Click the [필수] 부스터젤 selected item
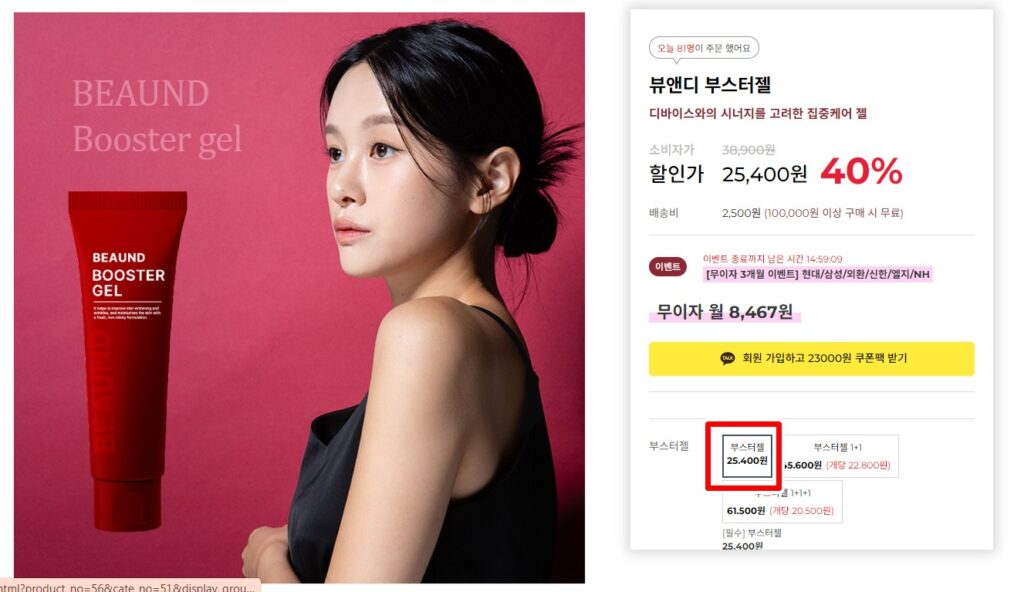Viewport: 1024px width, 592px height. coord(752,539)
